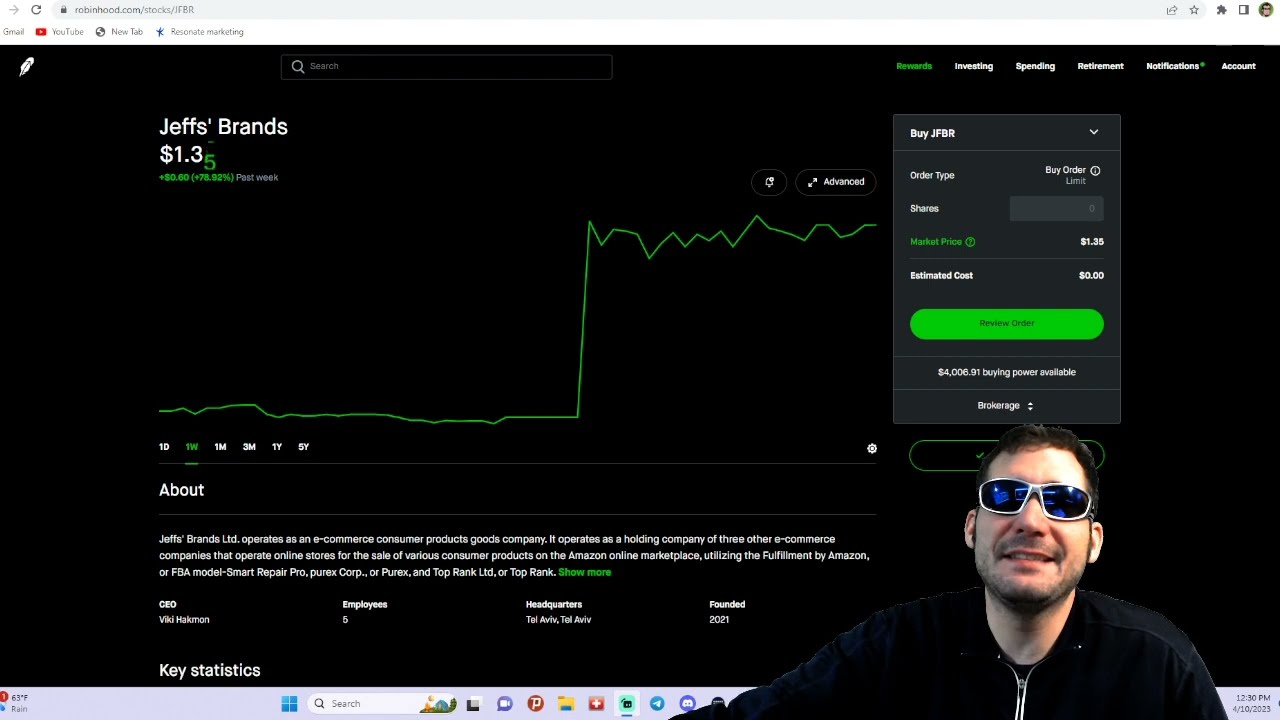1280x720 pixels.
Task: Open the Investing tab
Action: point(974,66)
